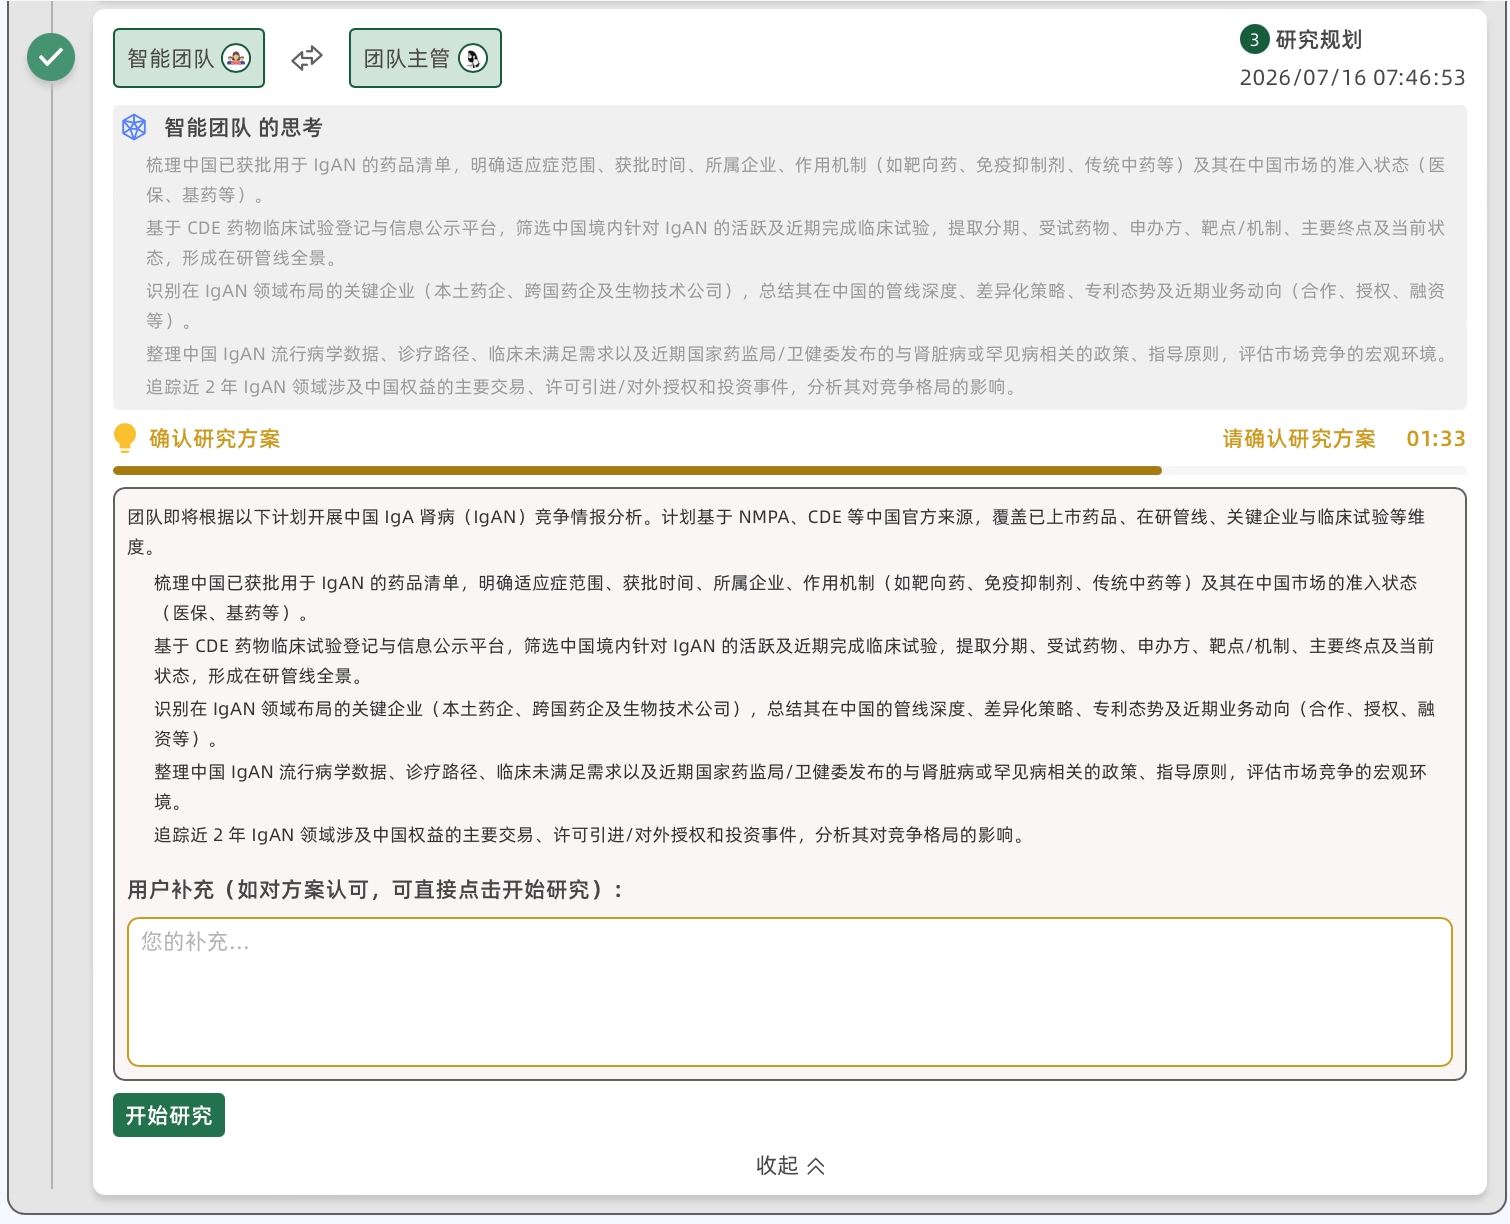The image size is (1510, 1224).
Task: Click the 智能团队 avatar icon
Action: pyautogui.click(x=236, y=58)
